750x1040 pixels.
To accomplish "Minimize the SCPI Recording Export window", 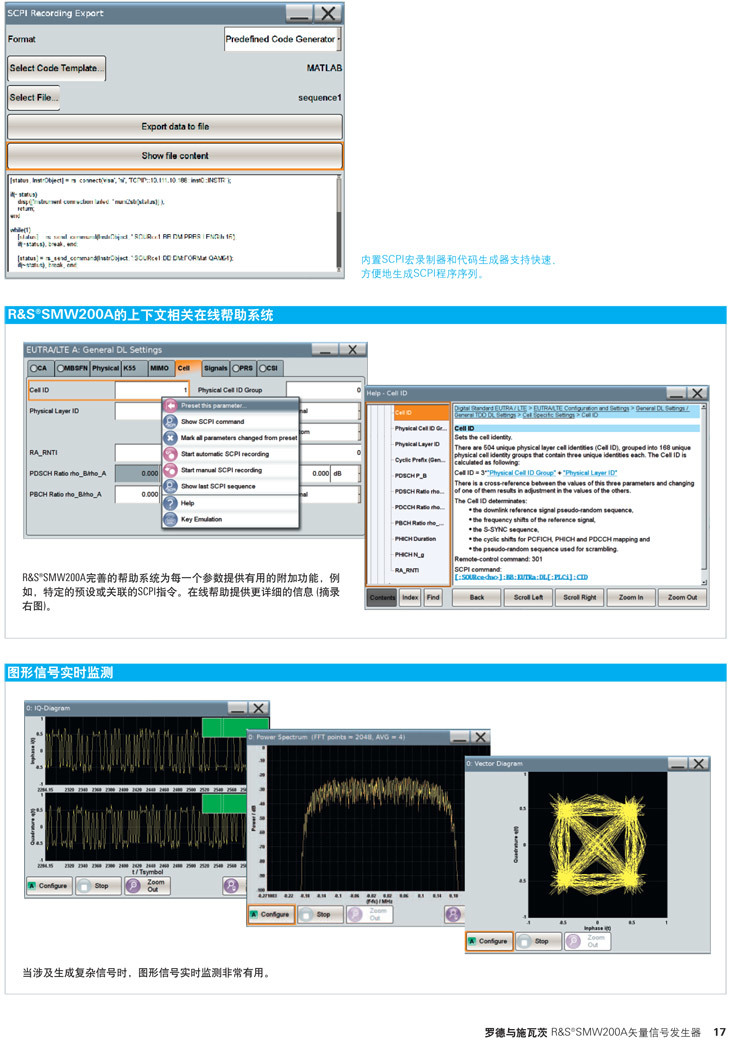I will pyautogui.click(x=299, y=13).
